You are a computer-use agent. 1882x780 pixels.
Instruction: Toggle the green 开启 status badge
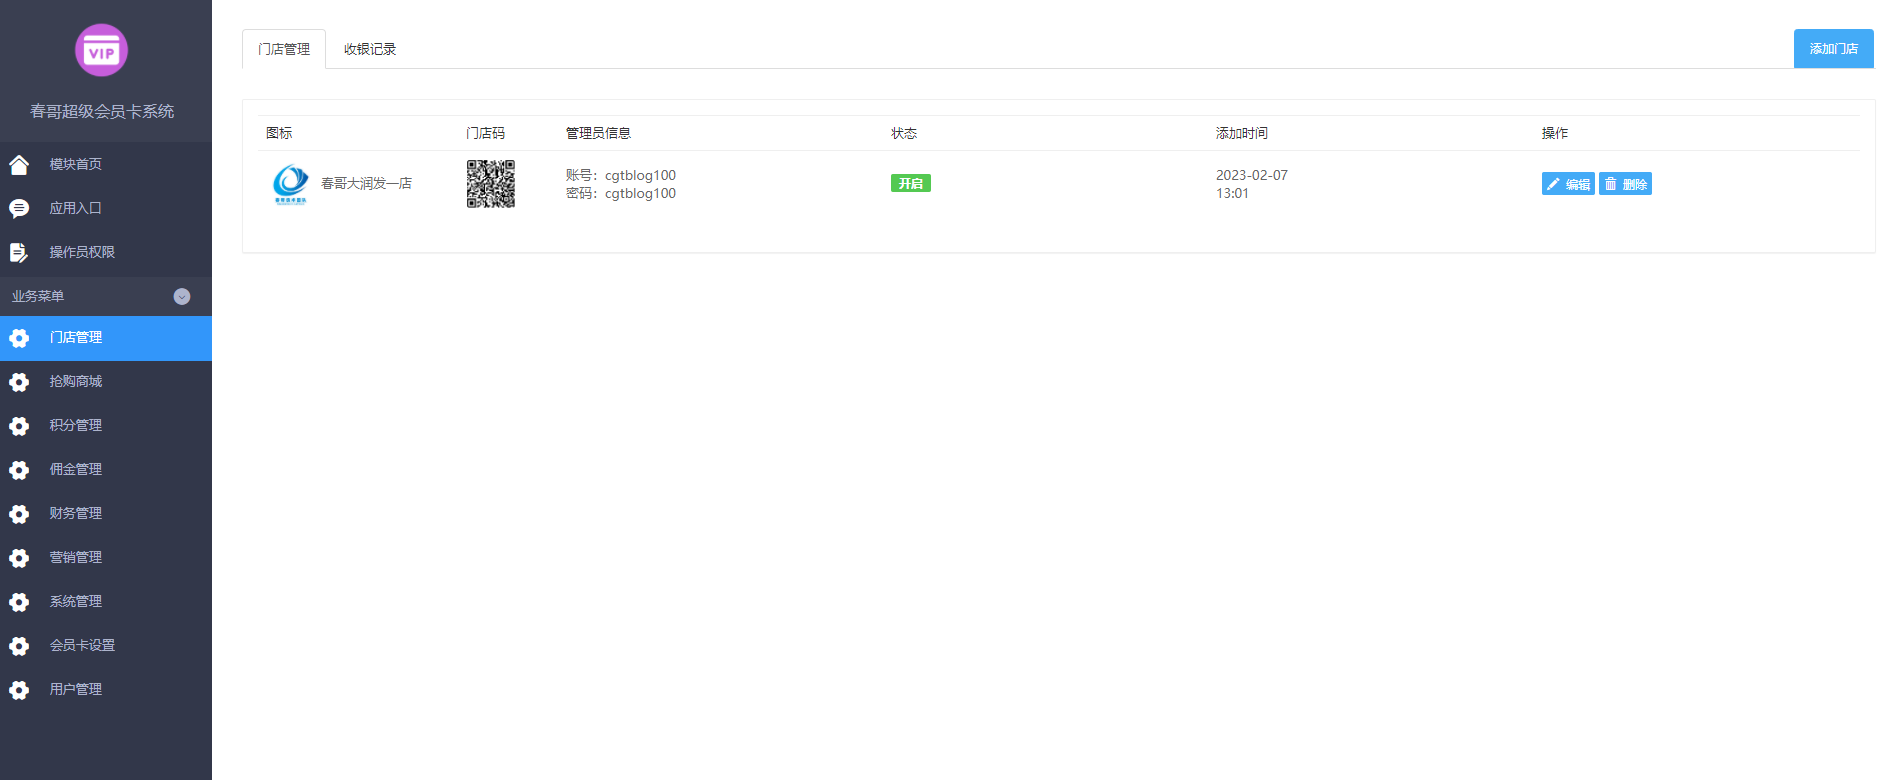[x=910, y=183]
